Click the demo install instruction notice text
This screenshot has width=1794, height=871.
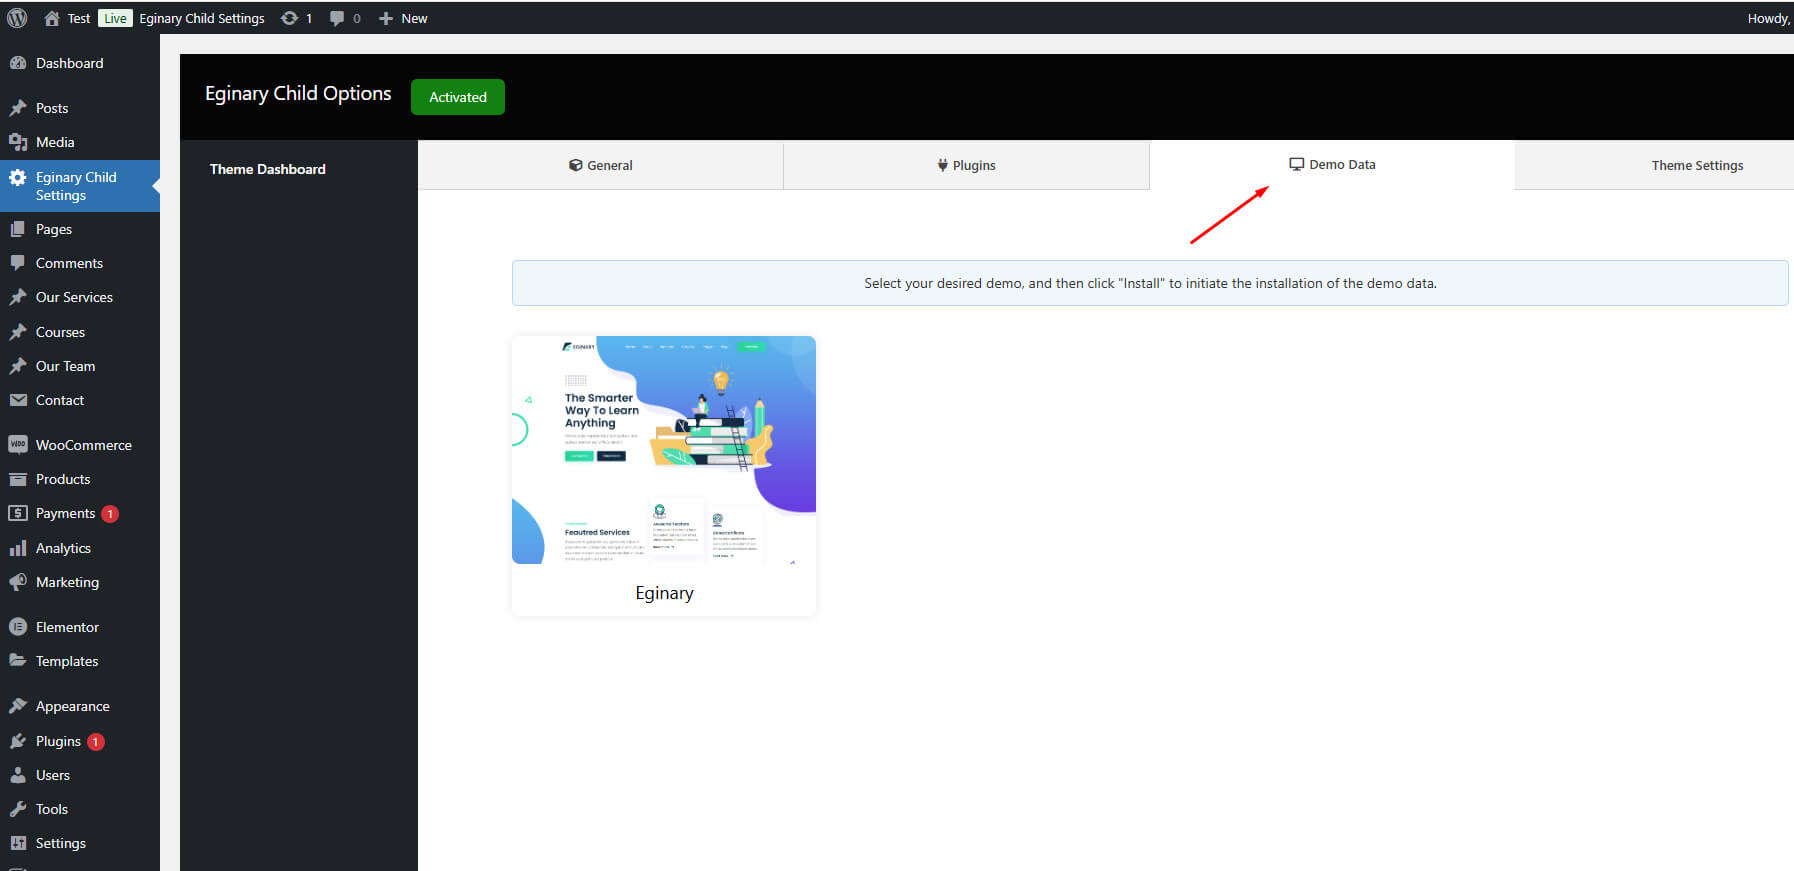click(x=1150, y=283)
